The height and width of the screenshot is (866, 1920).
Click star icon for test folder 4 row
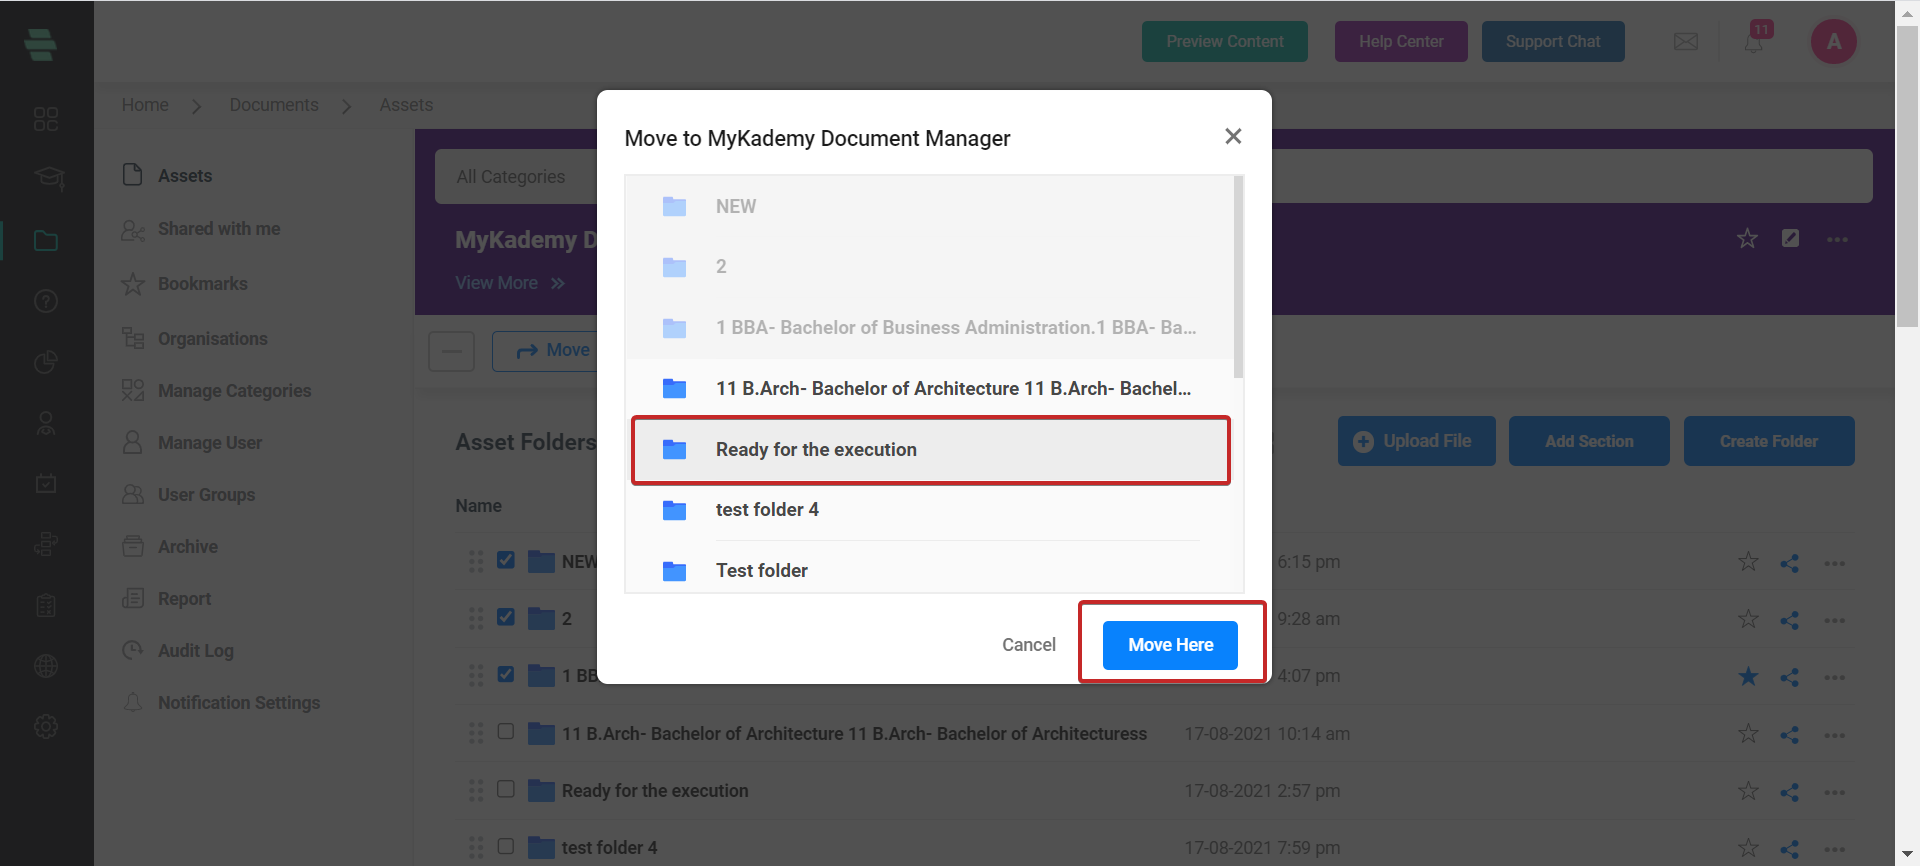tap(1748, 849)
